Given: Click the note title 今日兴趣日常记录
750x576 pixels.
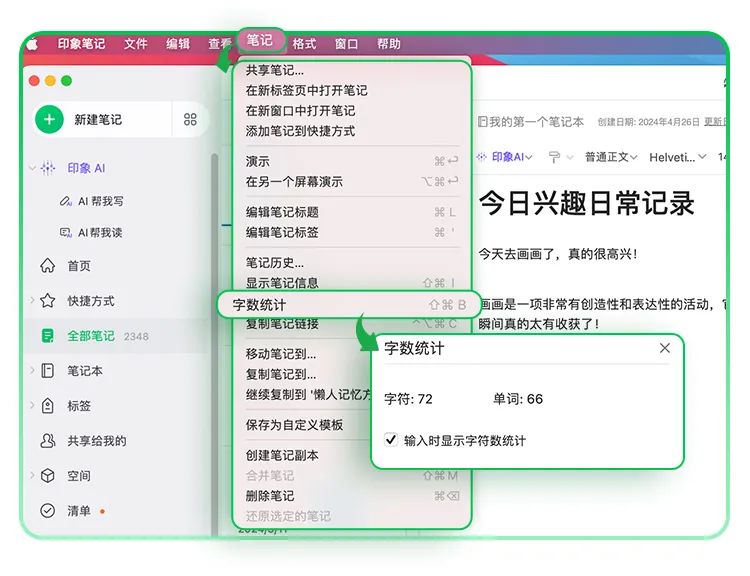Looking at the screenshot, I should click(x=586, y=203).
